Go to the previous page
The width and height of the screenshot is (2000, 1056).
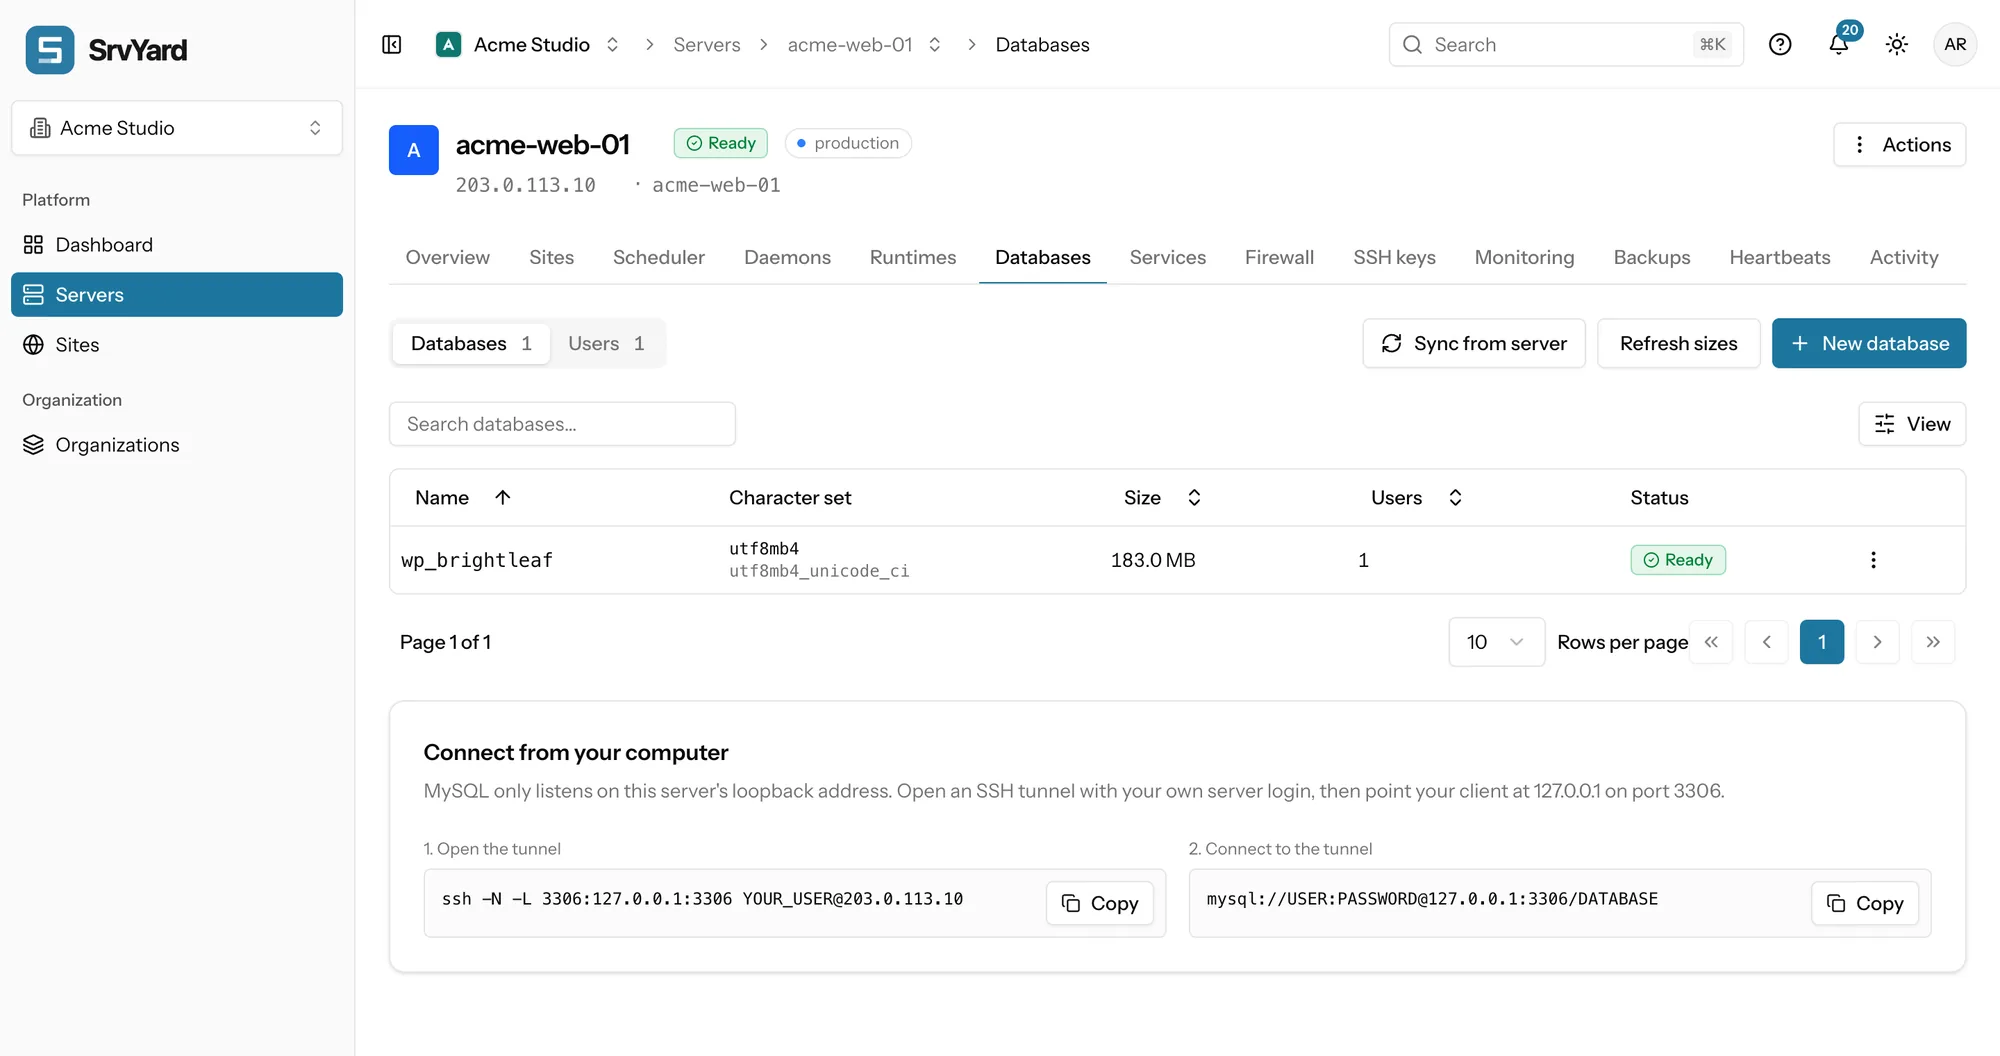1767,642
